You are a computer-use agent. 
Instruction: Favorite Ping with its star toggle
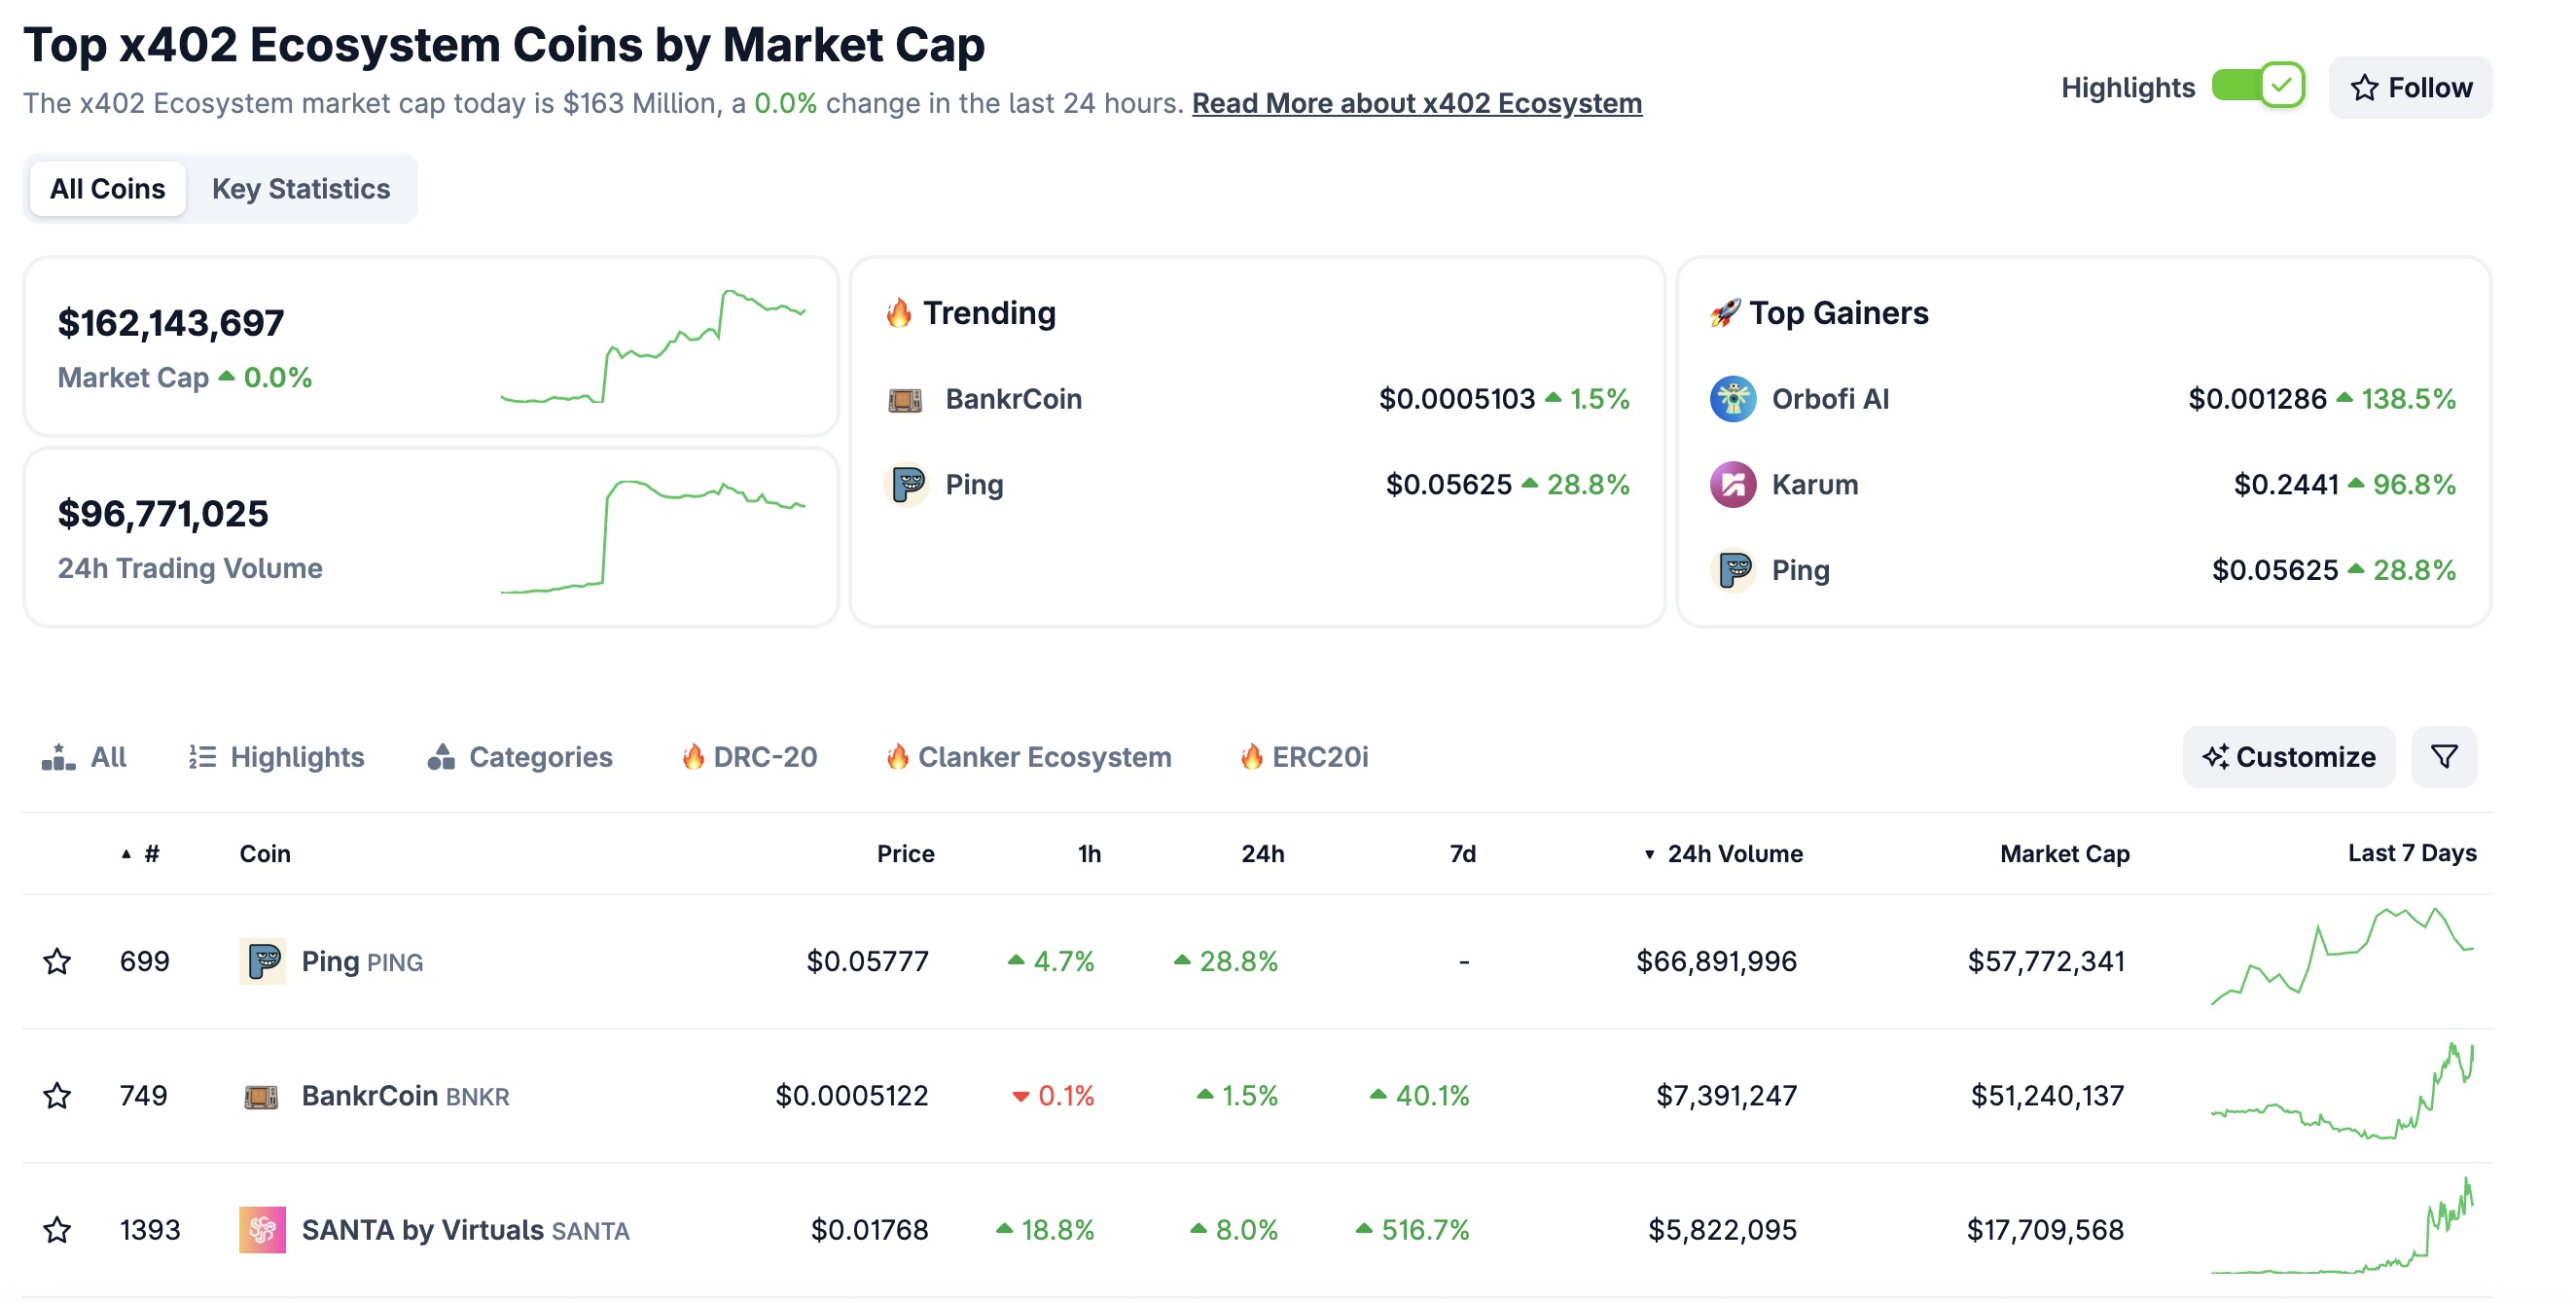point(57,962)
